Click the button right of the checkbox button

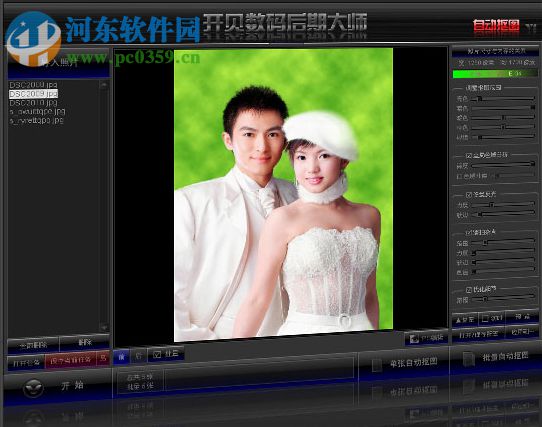pos(522,317)
